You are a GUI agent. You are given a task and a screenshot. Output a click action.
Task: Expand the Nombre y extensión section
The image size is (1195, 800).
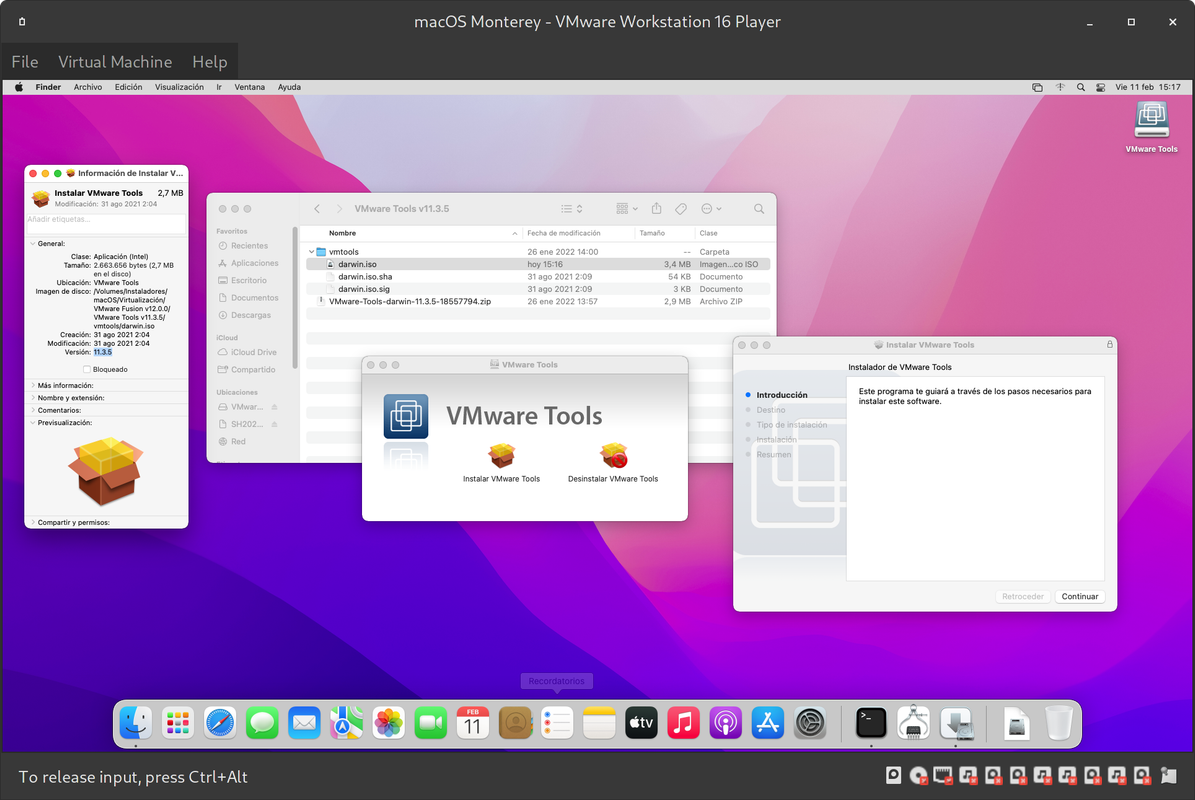[33, 398]
